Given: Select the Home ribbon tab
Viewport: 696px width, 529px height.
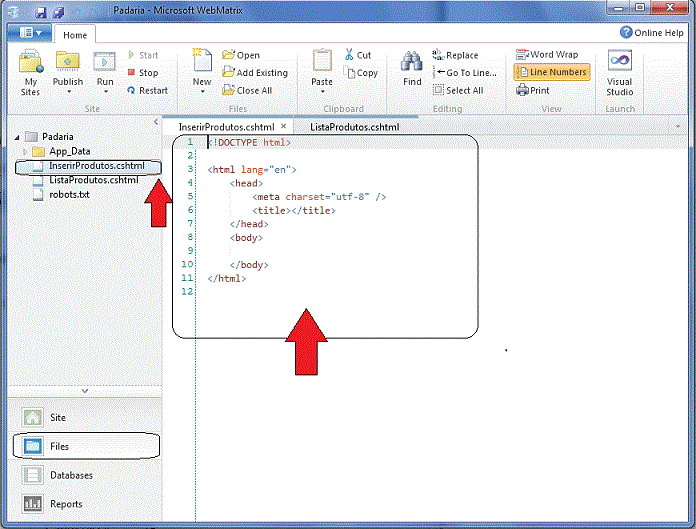Looking at the screenshot, I should 75,35.
